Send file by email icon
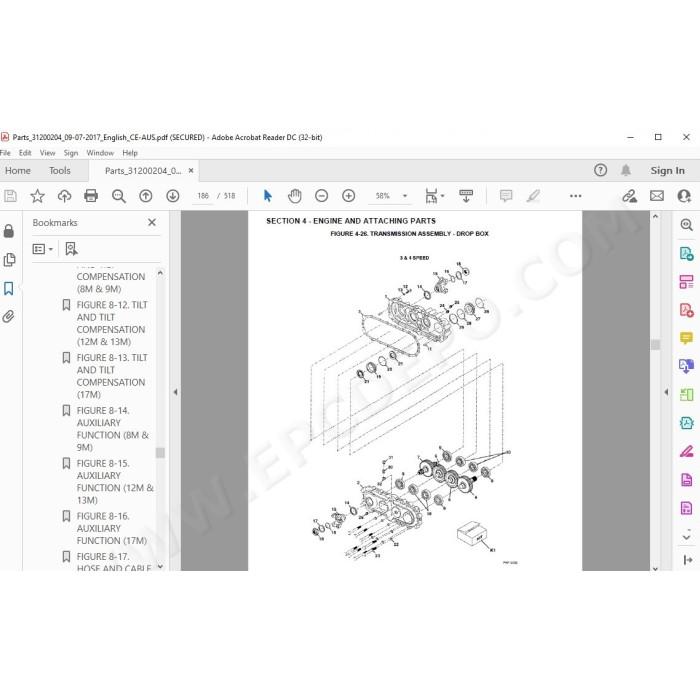 (657, 196)
